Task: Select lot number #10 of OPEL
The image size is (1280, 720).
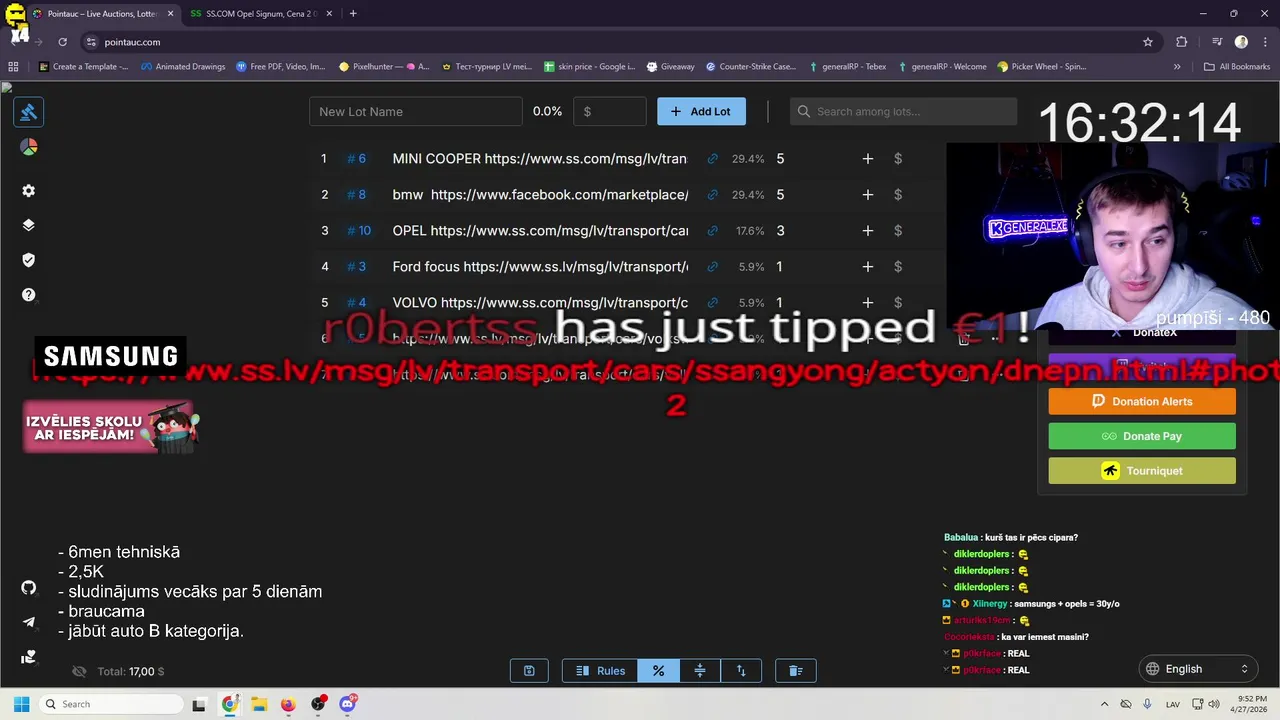Action: tap(359, 231)
